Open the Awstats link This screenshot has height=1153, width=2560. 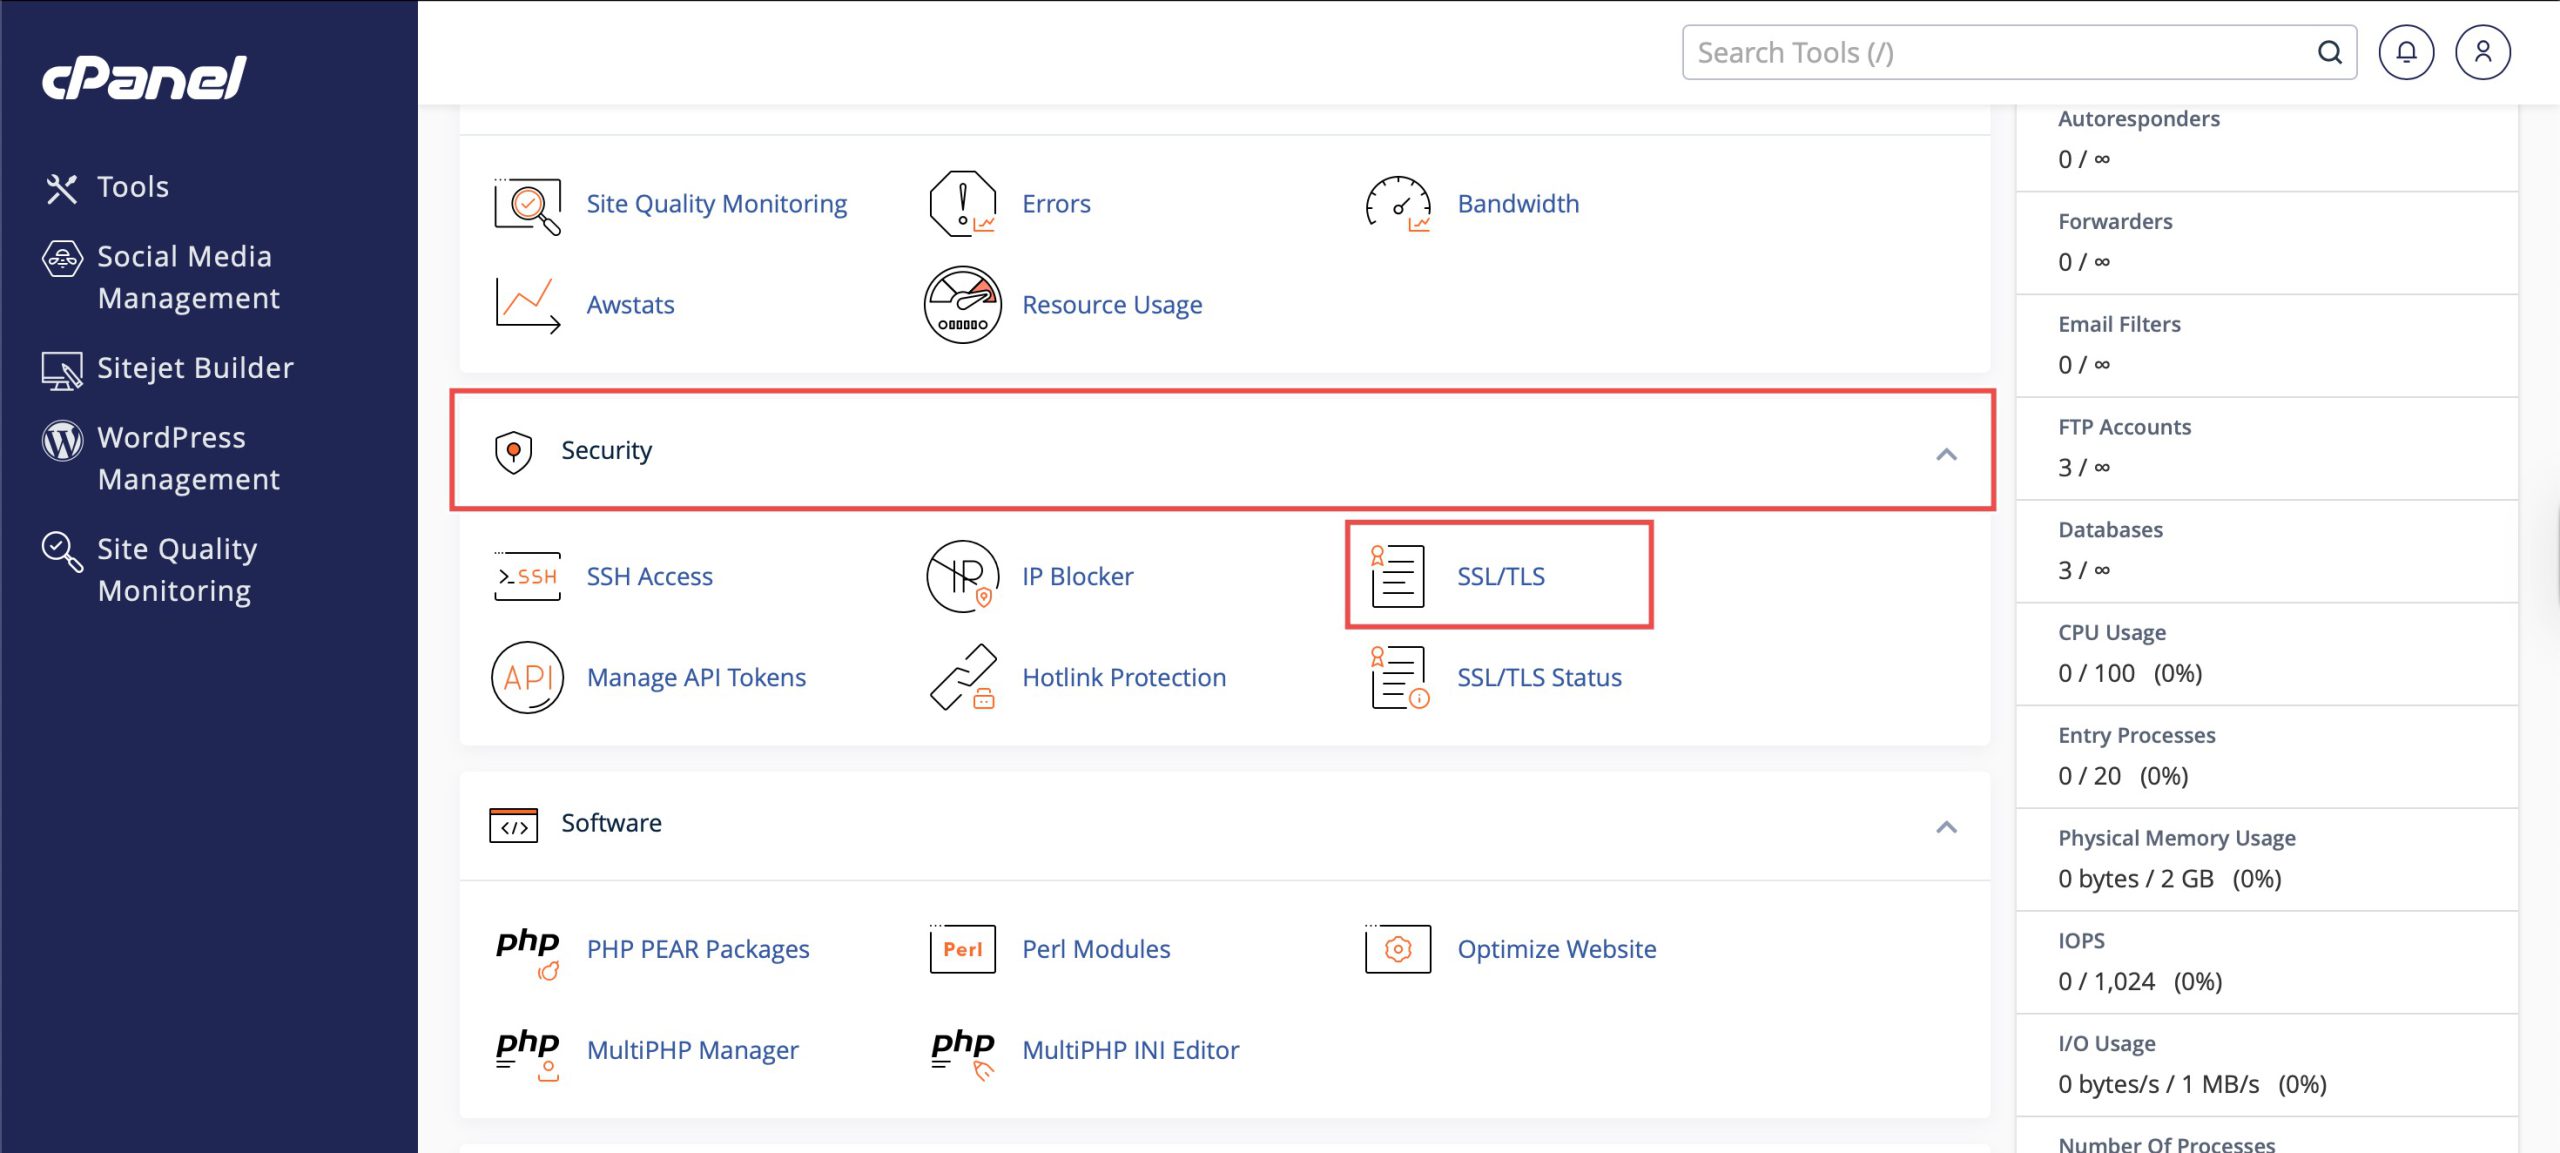(630, 305)
